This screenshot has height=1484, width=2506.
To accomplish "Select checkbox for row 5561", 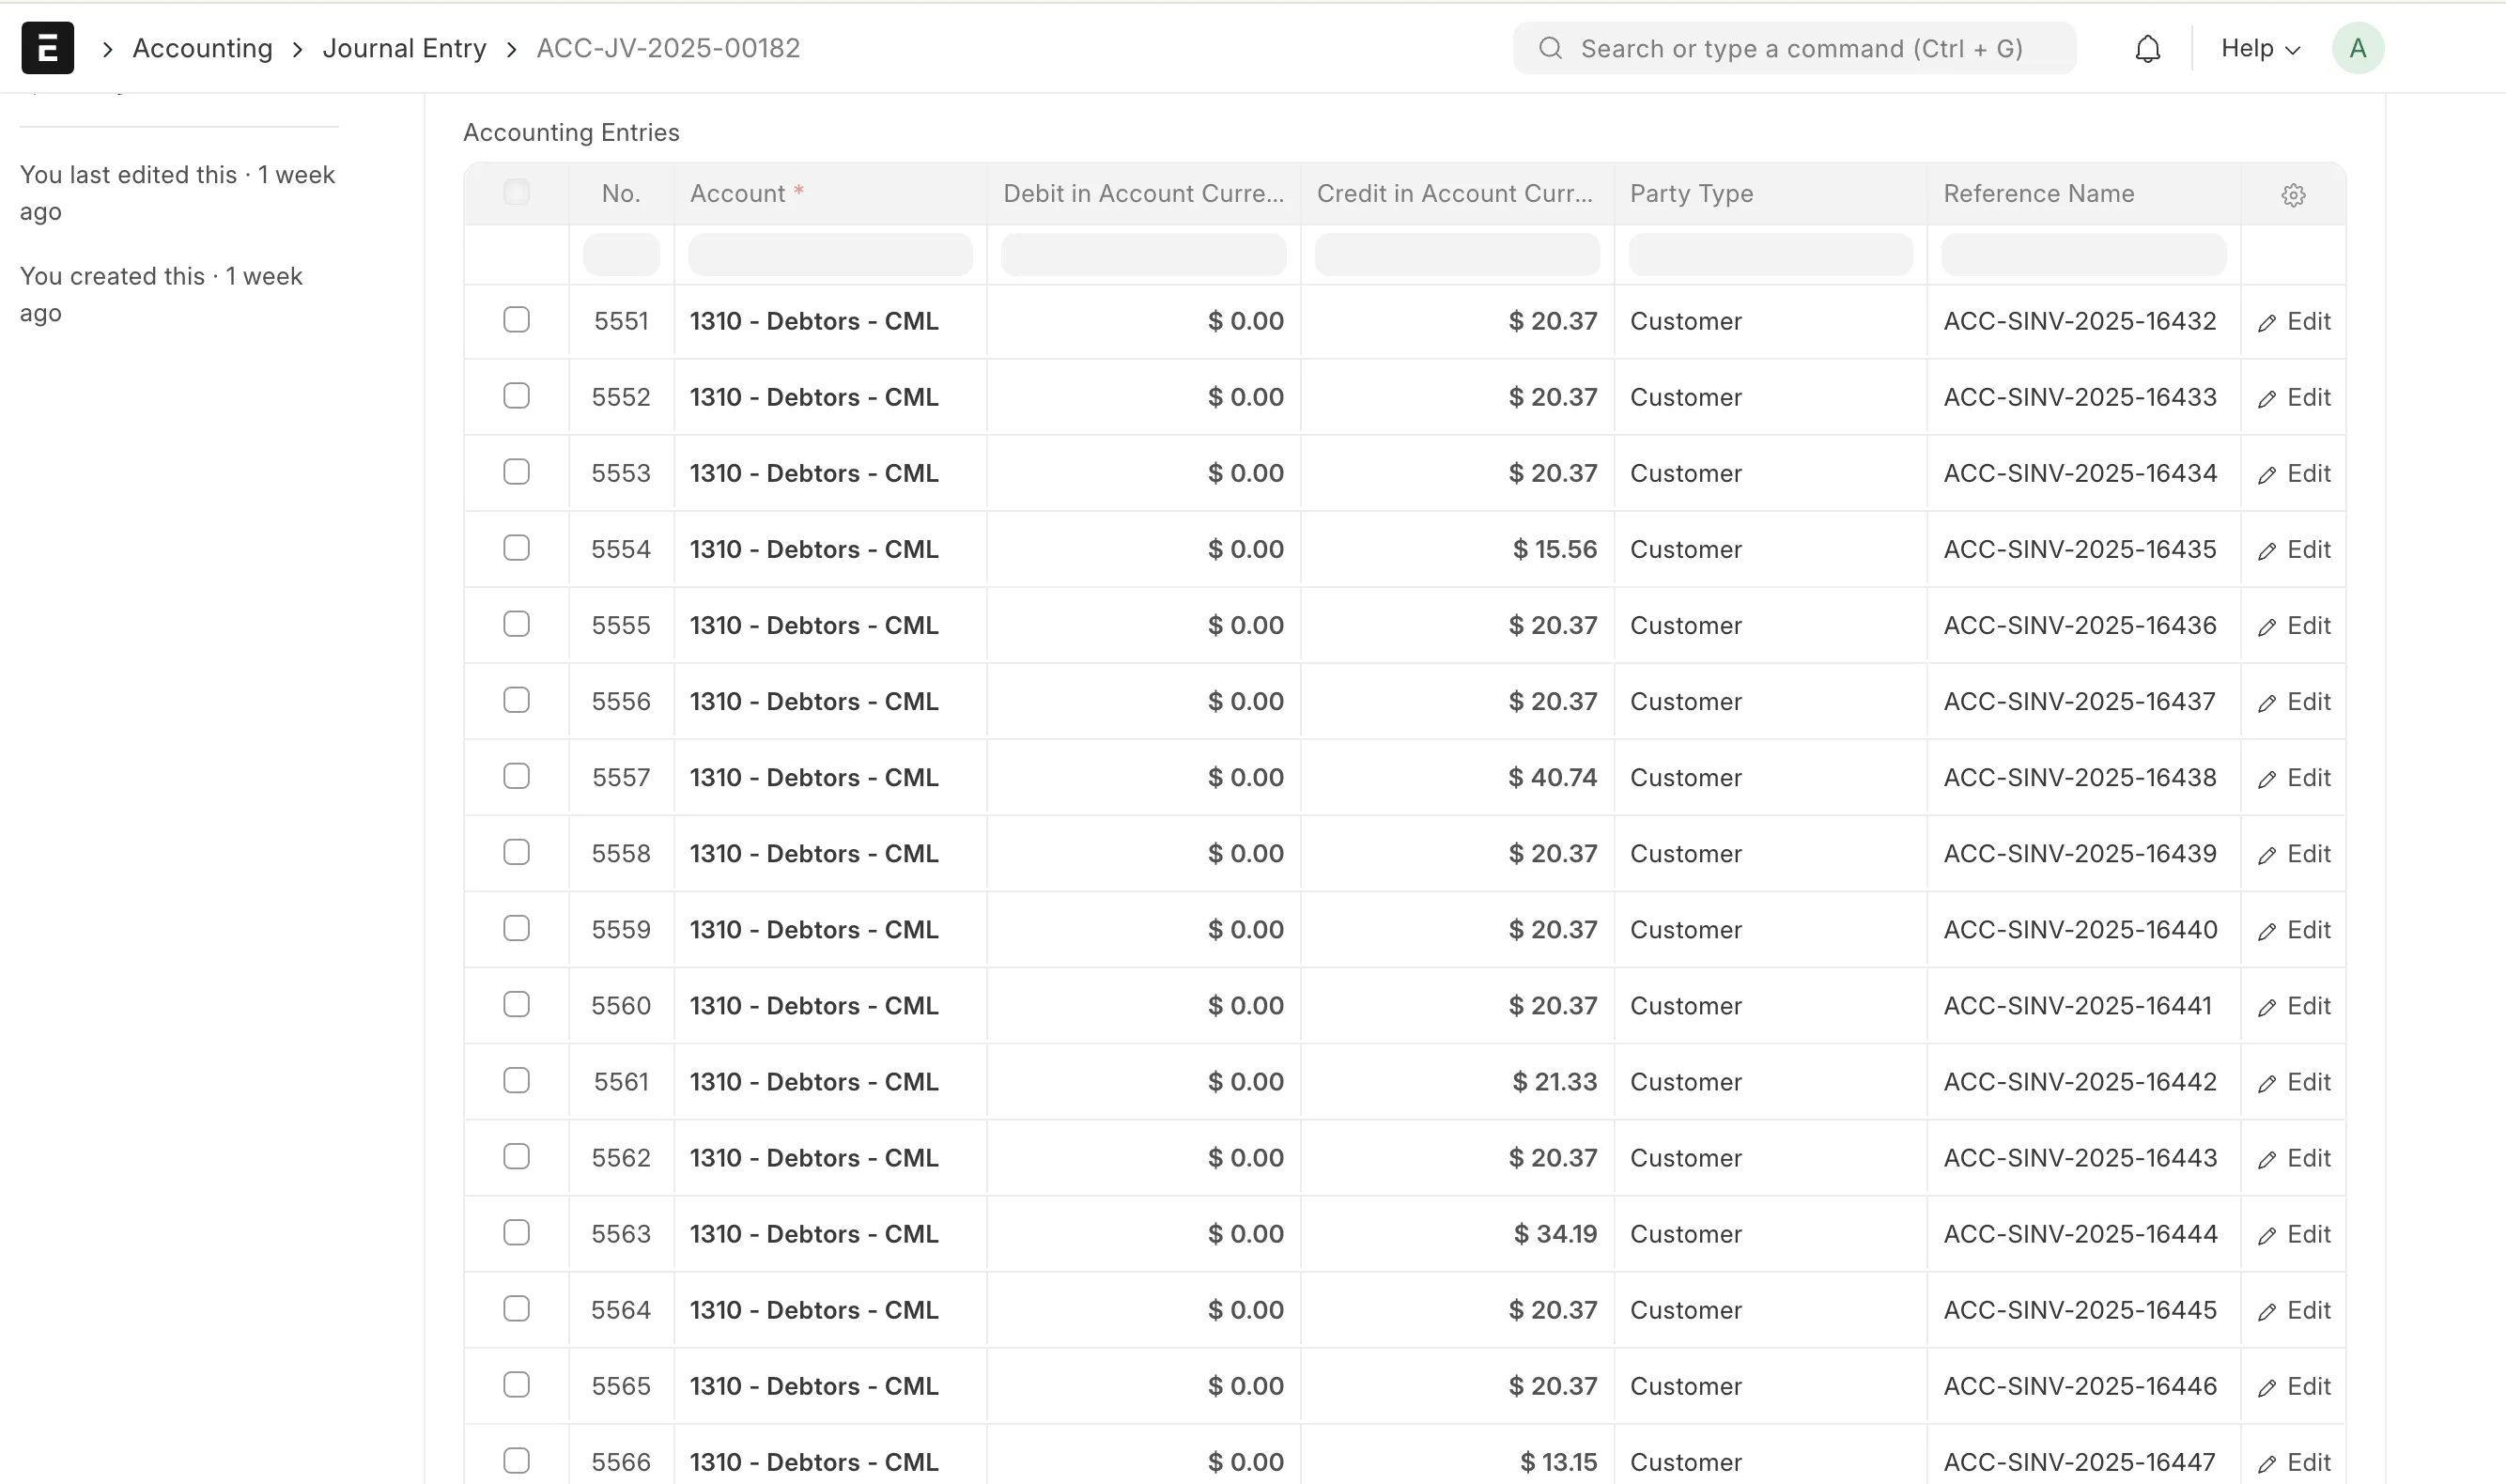I will point(516,1080).
